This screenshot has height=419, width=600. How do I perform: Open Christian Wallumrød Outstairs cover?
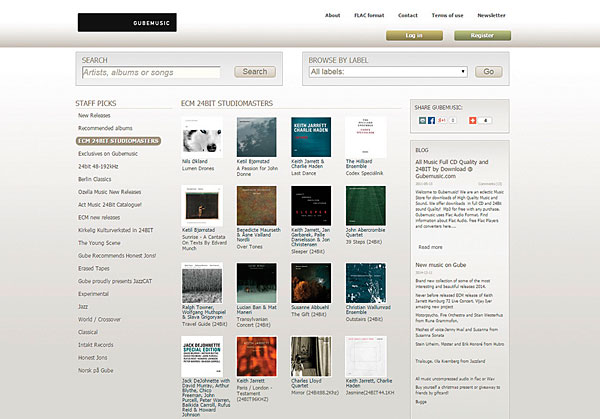(x=366, y=283)
